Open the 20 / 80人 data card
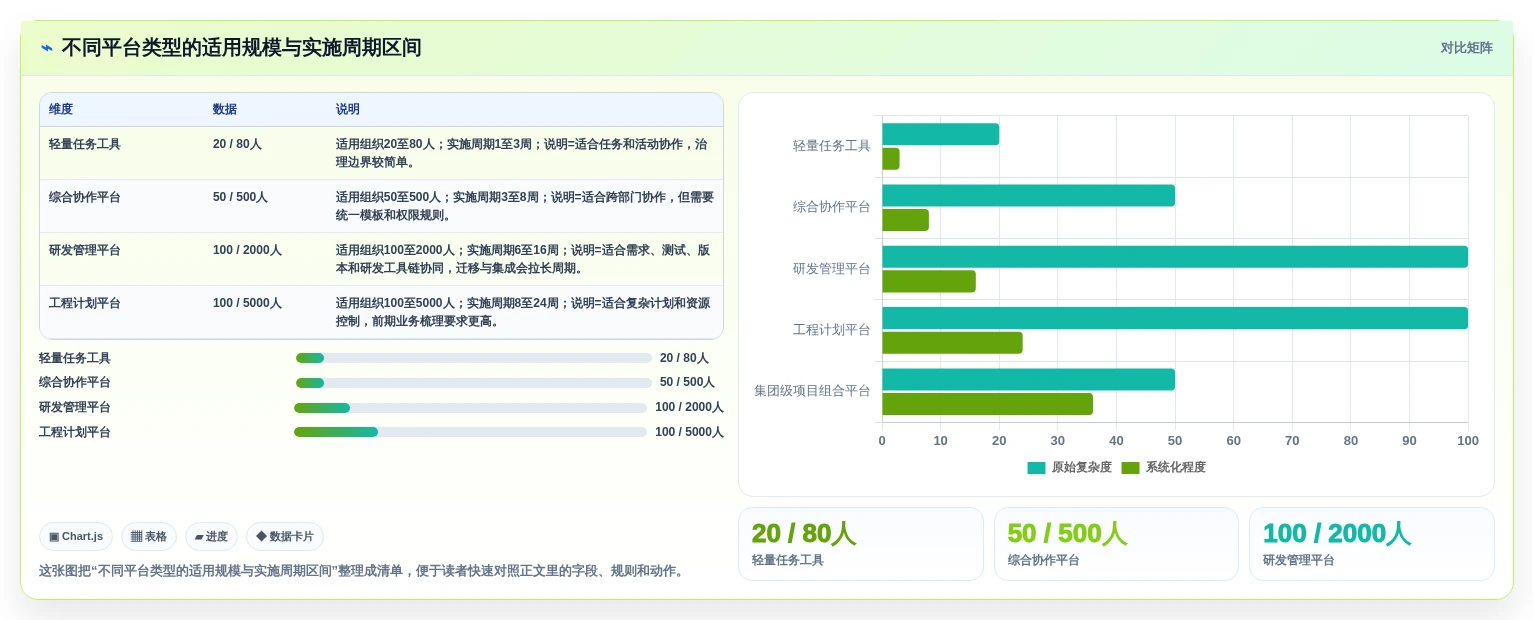 pos(861,544)
